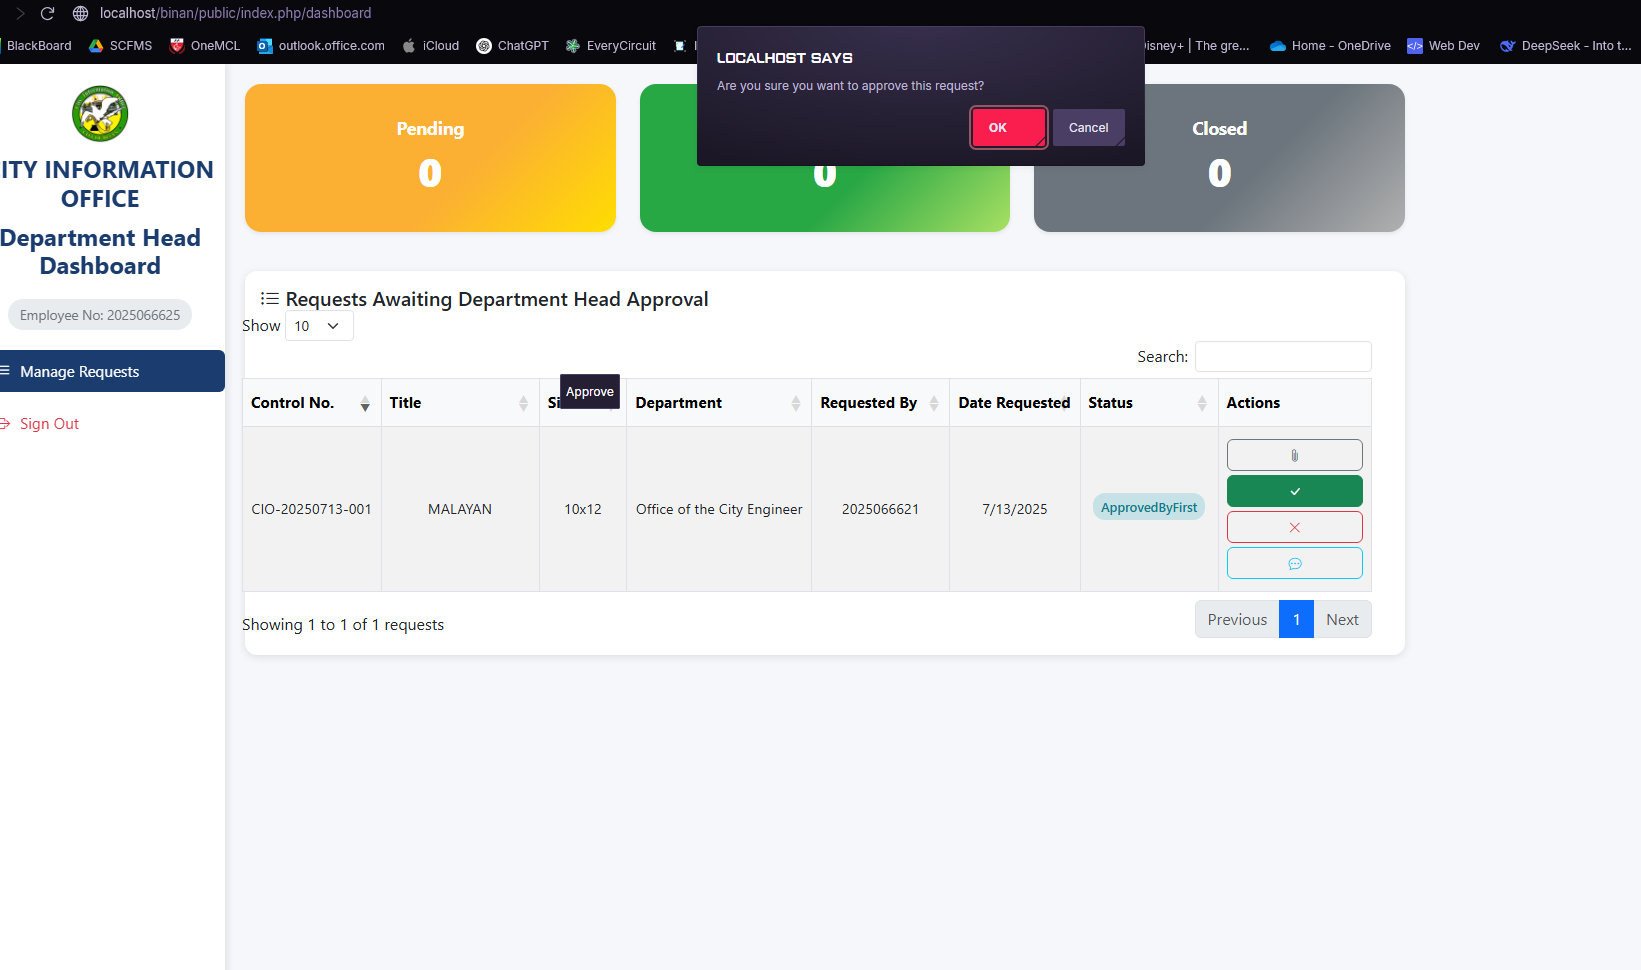Add a comment with the chat bubble button
This screenshot has width=1641, height=970.
(x=1294, y=563)
